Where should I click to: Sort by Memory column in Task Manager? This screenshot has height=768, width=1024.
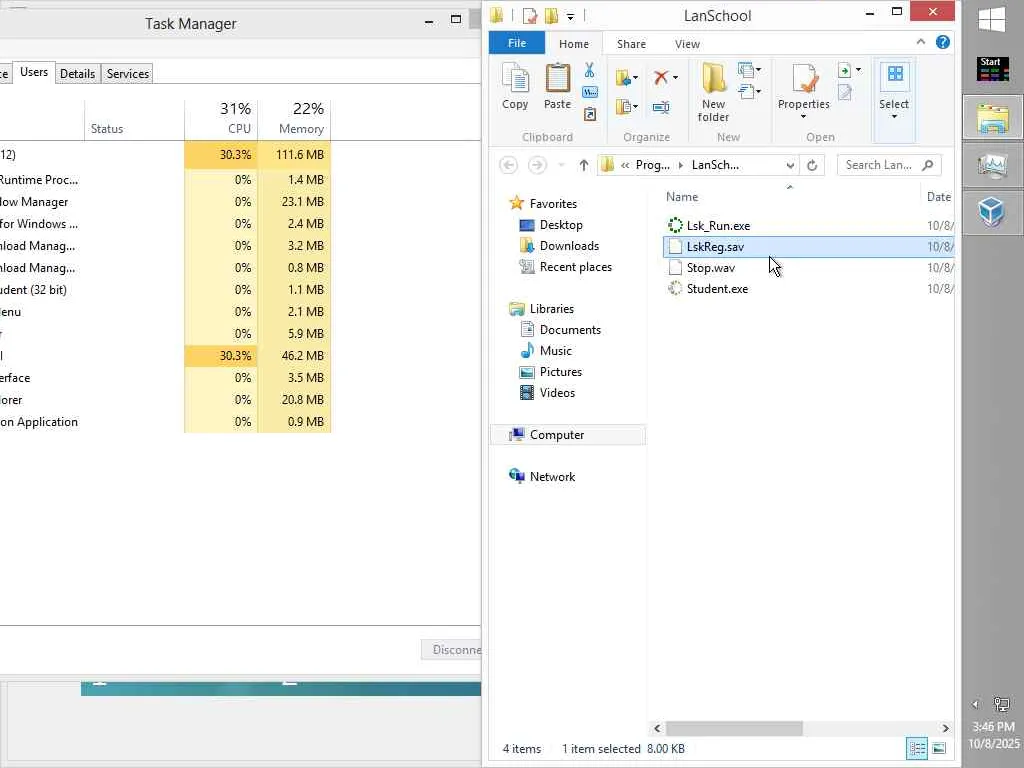point(294,119)
